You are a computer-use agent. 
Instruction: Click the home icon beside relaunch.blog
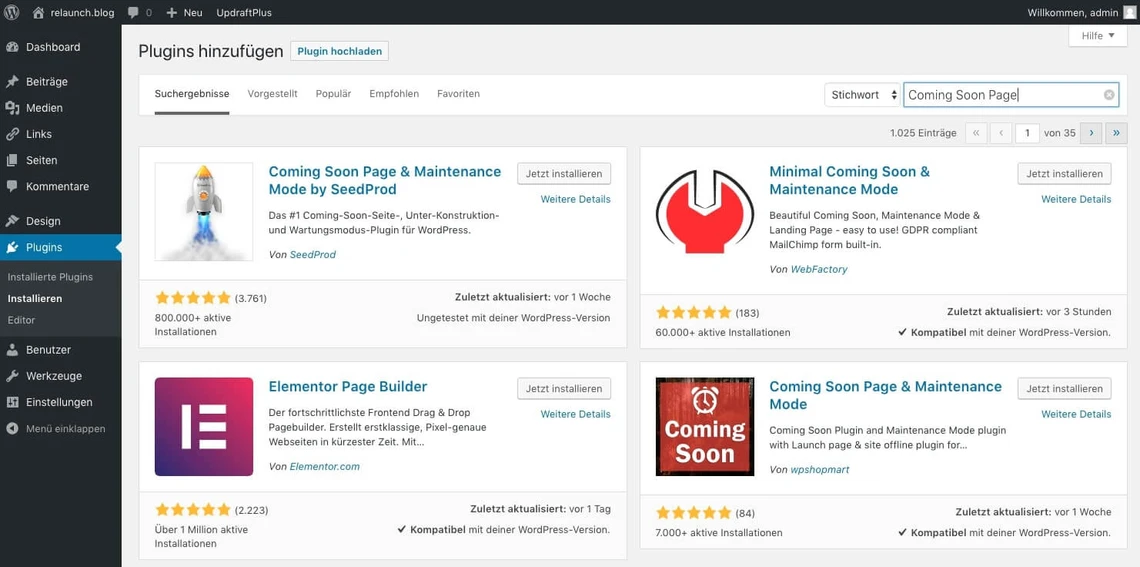38,12
